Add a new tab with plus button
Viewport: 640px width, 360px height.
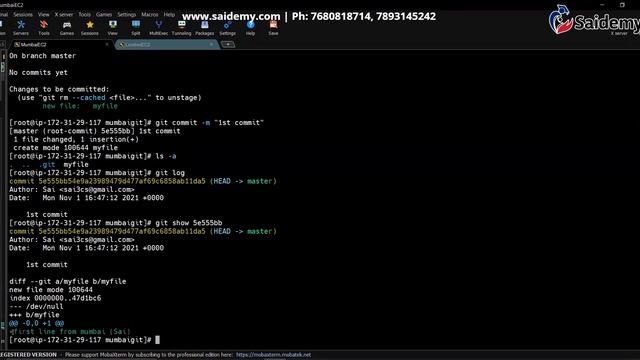(x=228, y=44)
